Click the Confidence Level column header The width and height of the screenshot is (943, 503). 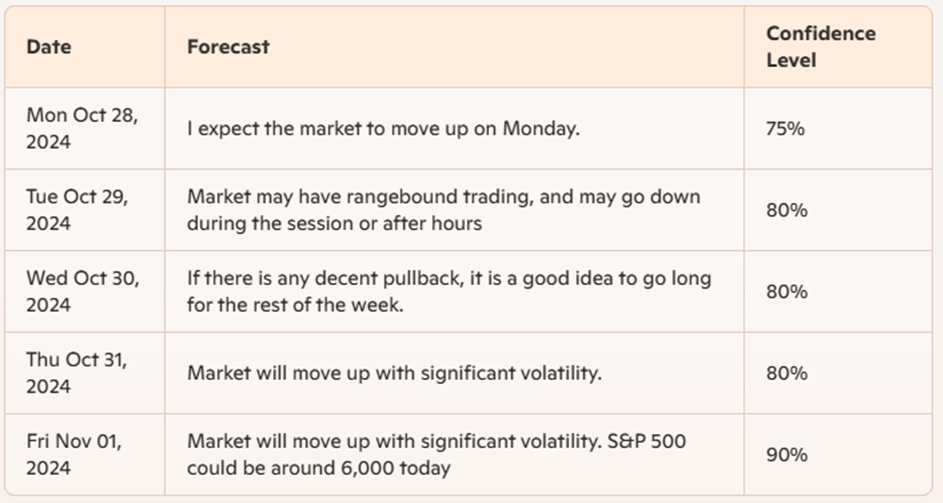(820, 47)
